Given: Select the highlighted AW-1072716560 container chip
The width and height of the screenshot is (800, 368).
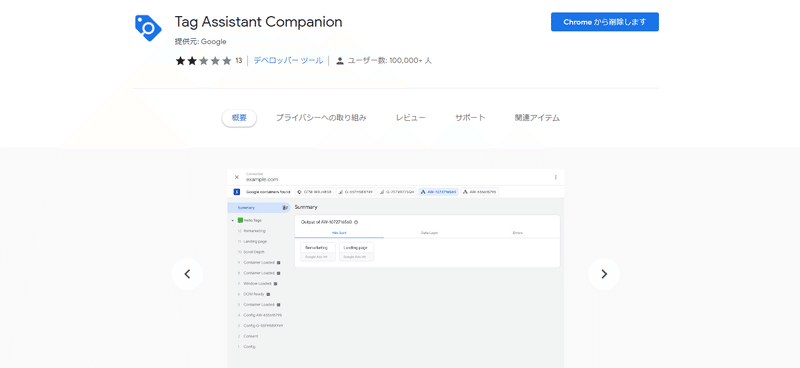Looking at the screenshot, I should point(439,192).
